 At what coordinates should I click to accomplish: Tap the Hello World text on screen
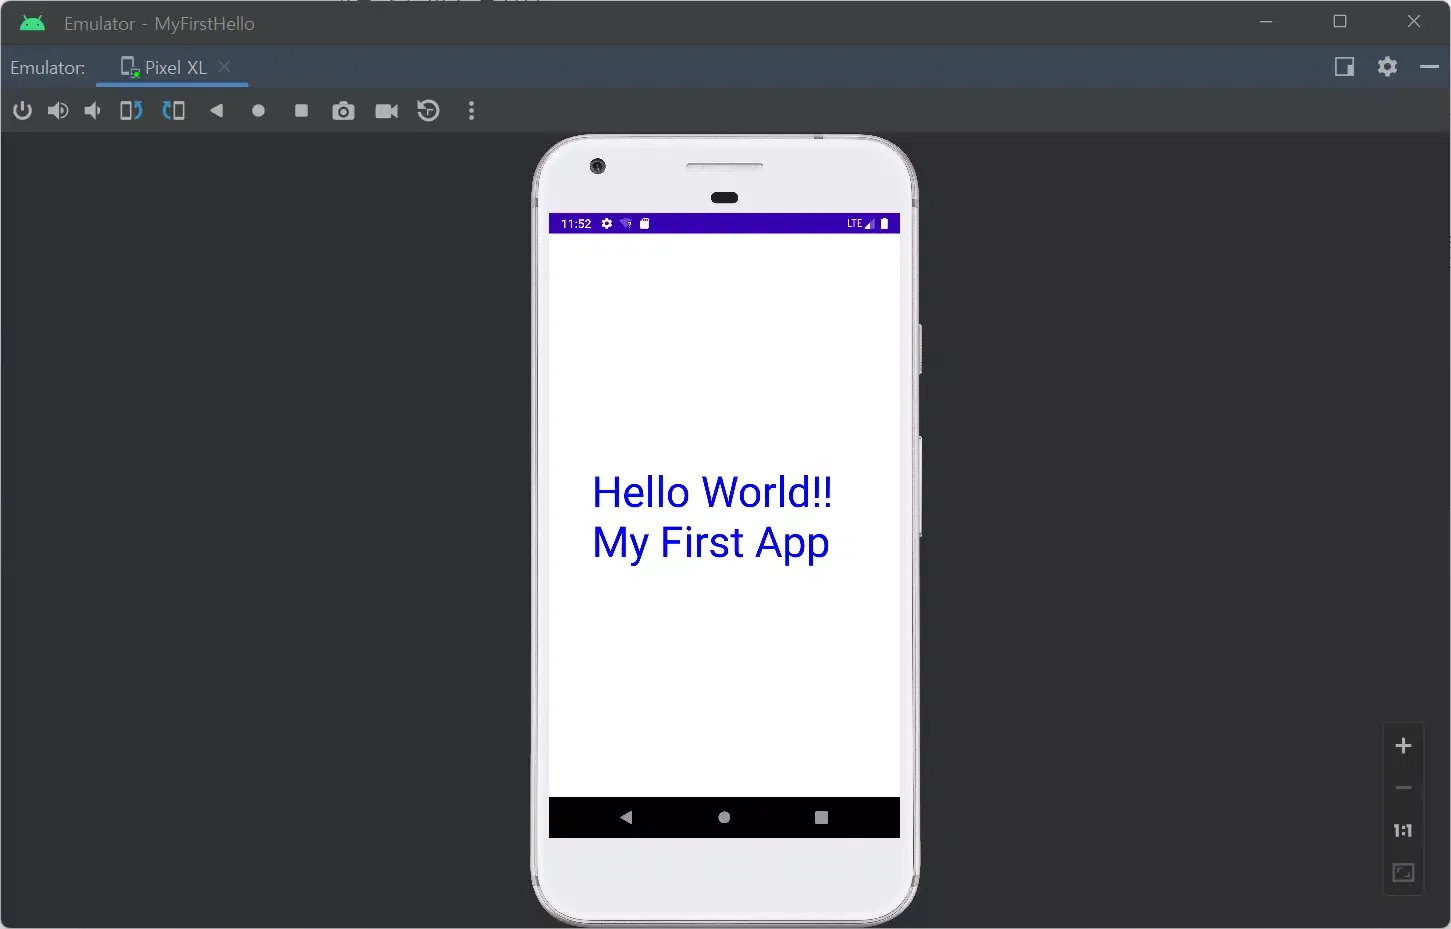click(x=711, y=492)
